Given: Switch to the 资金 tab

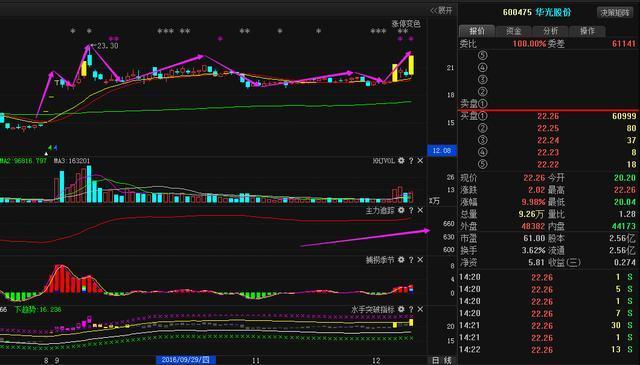Looking at the screenshot, I should point(513,31).
